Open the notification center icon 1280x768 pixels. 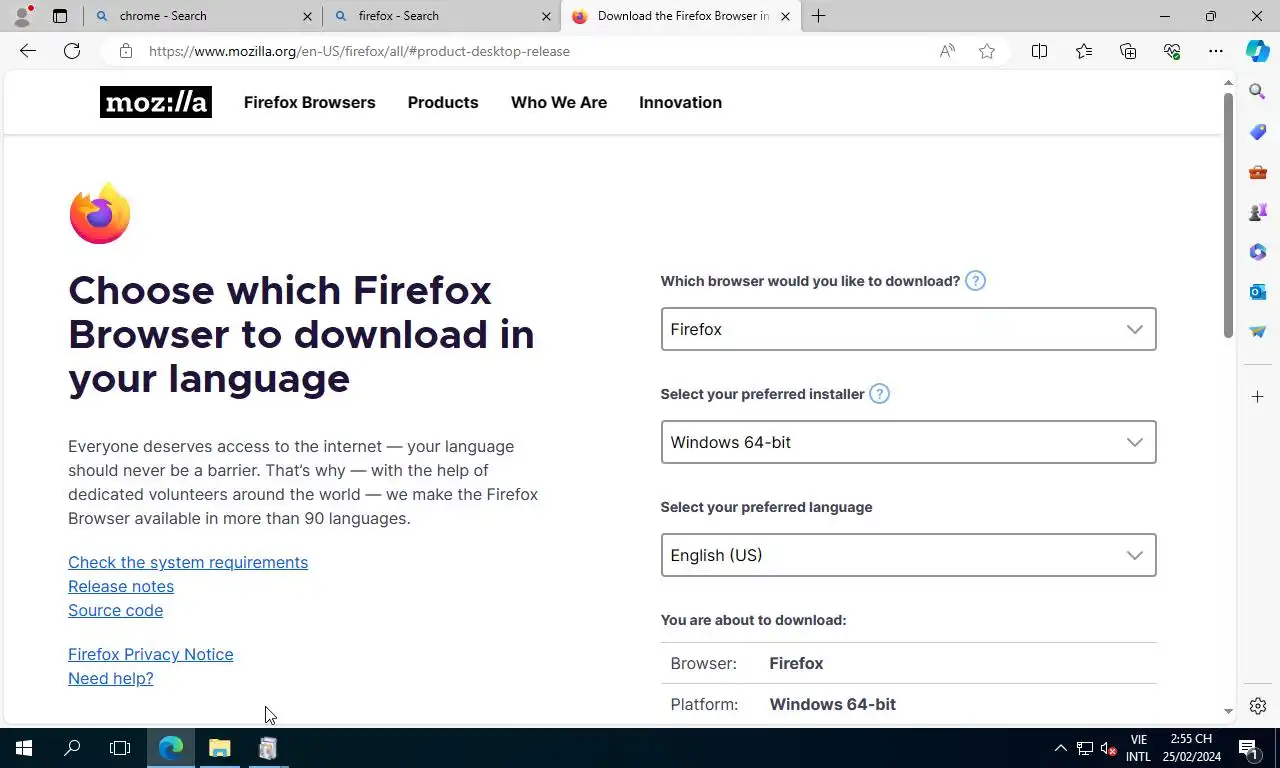(1248, 748)
